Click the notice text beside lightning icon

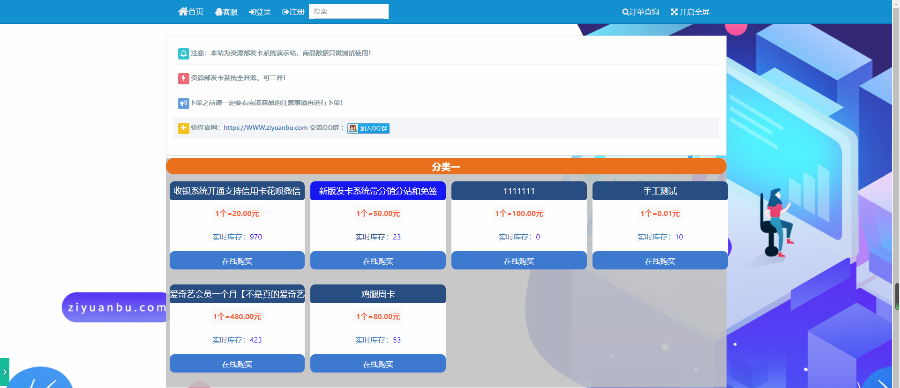(238, 78)
